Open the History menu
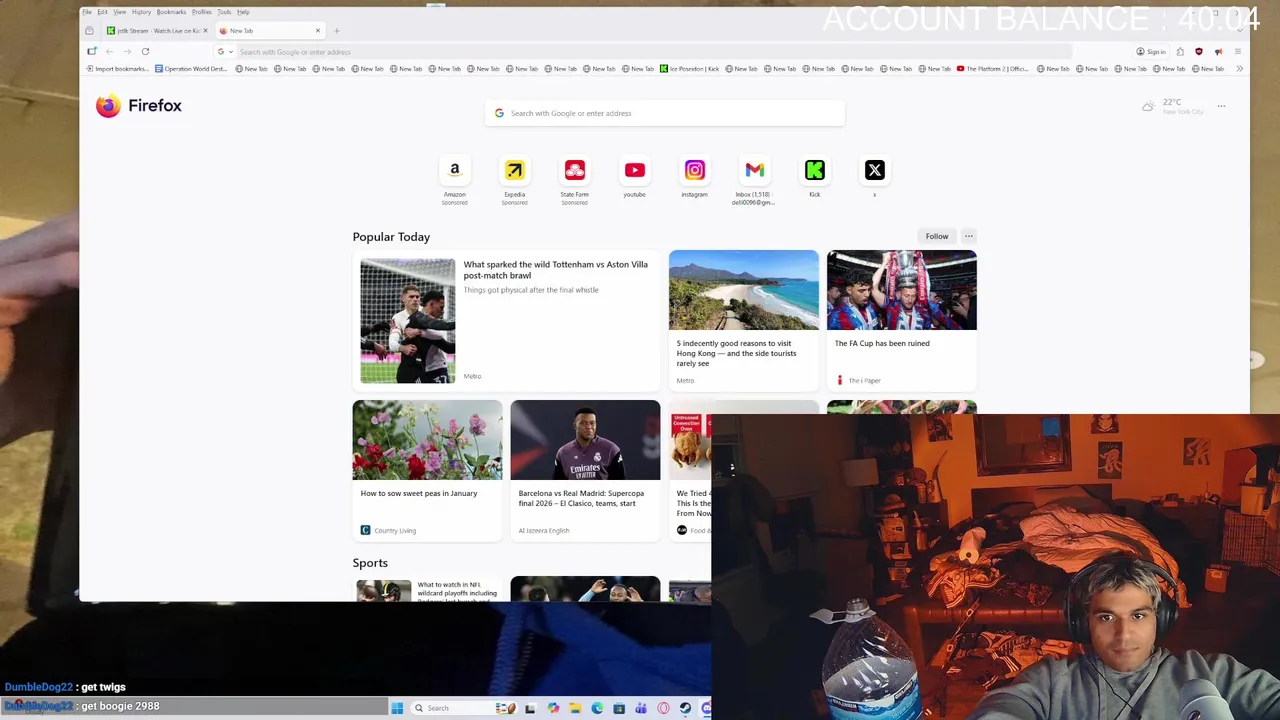The image size is (1280, 720). 141,12
